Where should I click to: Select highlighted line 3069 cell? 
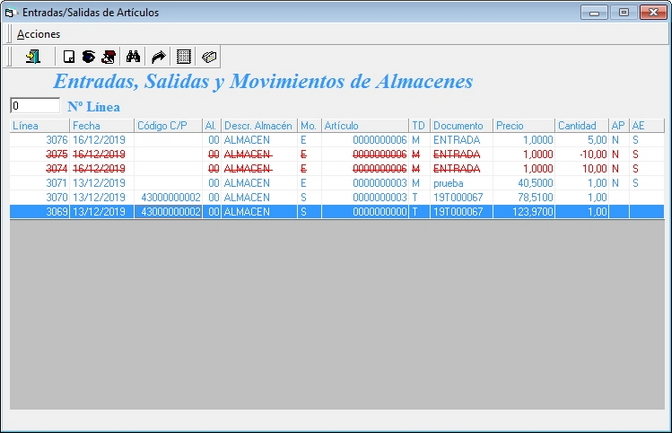tap(39, 212)
